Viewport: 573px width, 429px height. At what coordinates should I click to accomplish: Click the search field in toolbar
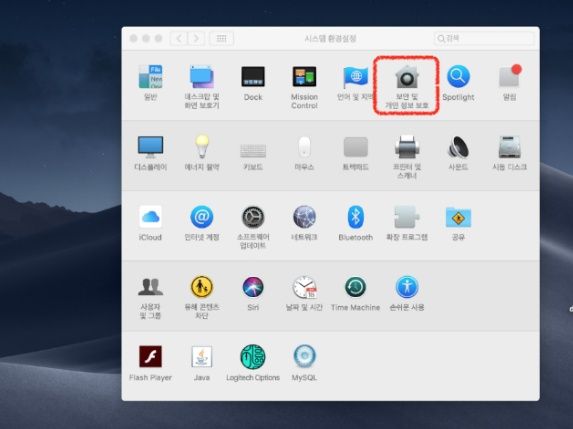pyautogui.click(x=485, y=38)
